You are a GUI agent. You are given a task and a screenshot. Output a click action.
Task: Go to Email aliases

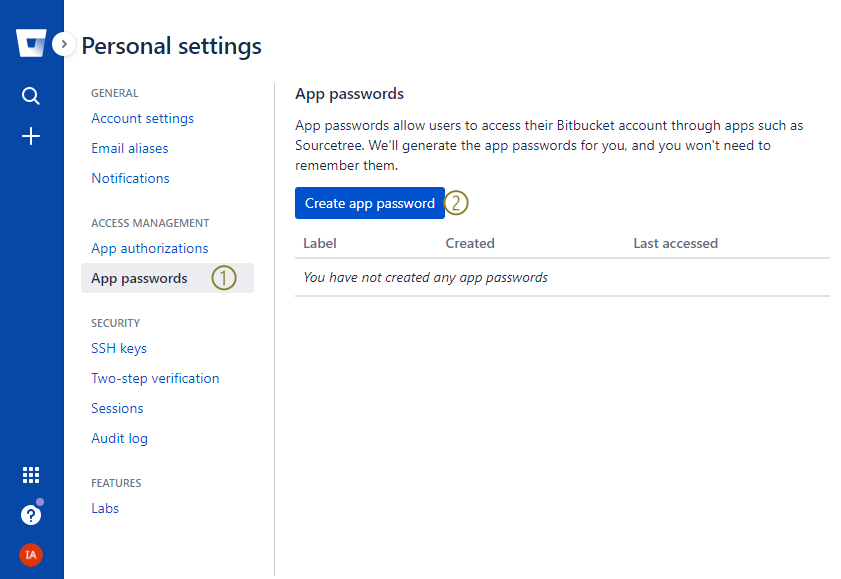[130, 149]
